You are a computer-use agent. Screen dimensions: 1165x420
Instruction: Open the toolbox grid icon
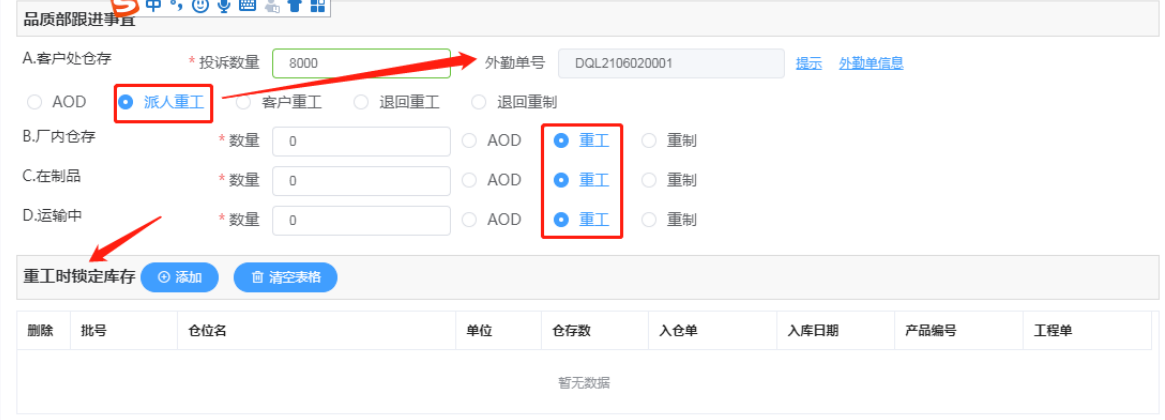tap(317, 6)
